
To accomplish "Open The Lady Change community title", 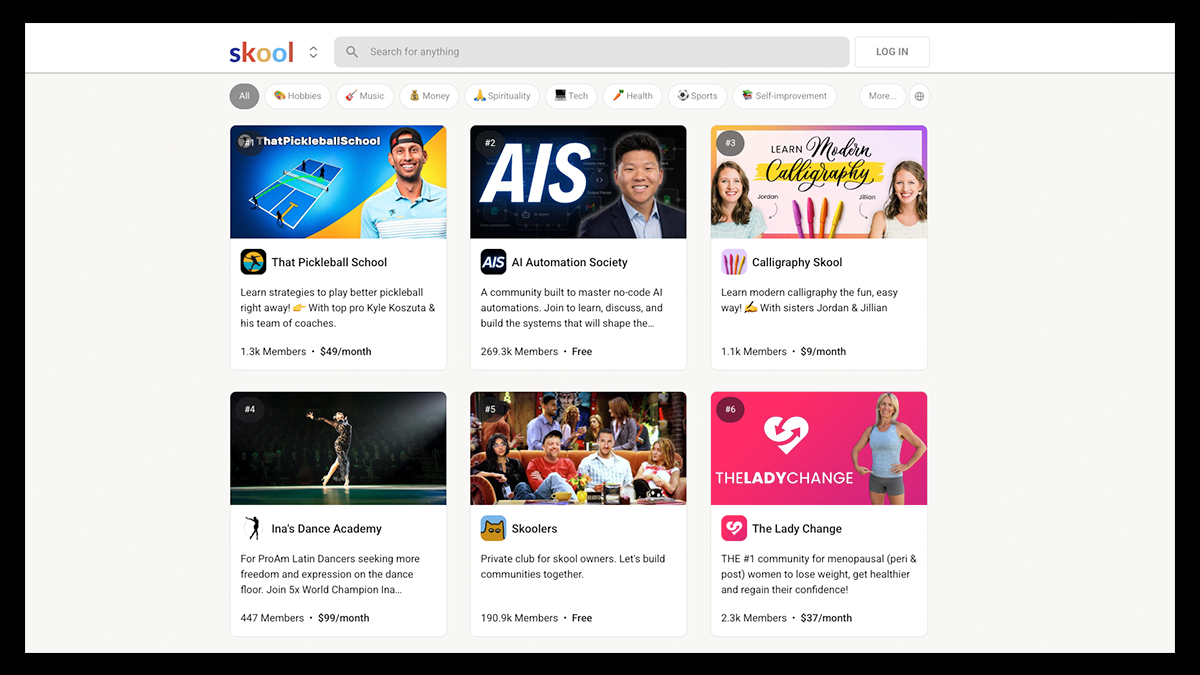I will [797, 528].
